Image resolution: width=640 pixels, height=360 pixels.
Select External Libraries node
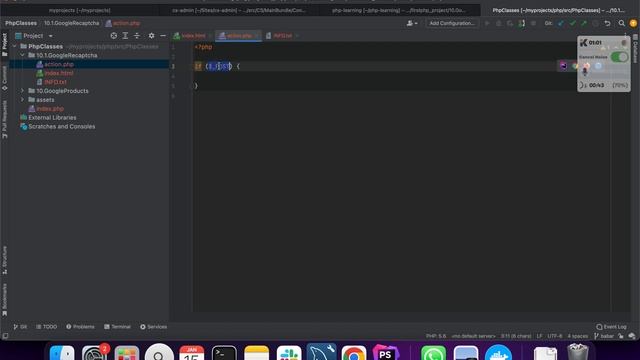[x=52, y=118]
